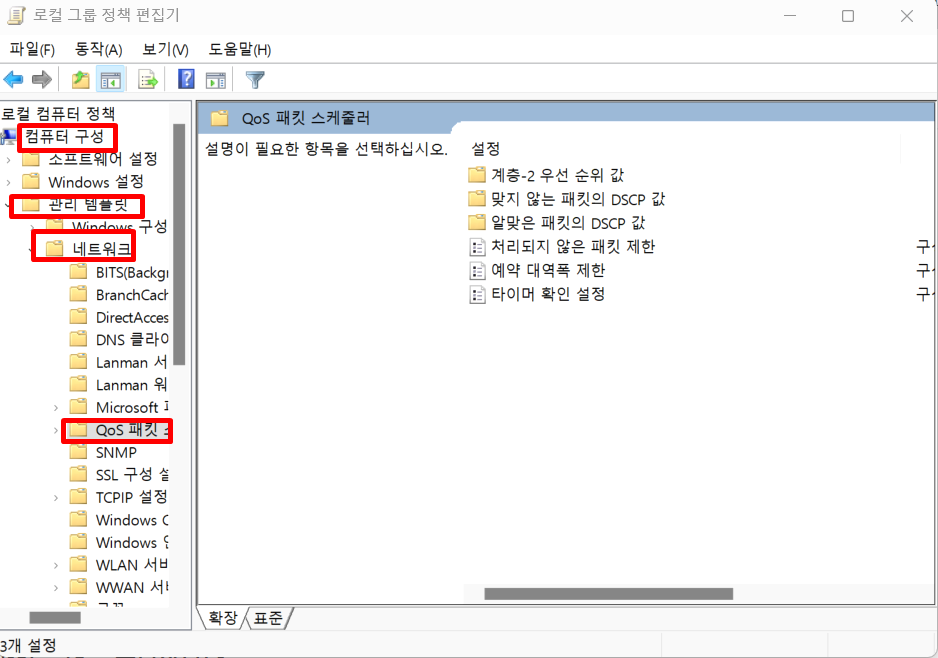Select TCPIP 설정 tree folder
This screenshot has height=658, width=938.
point(131,496)
